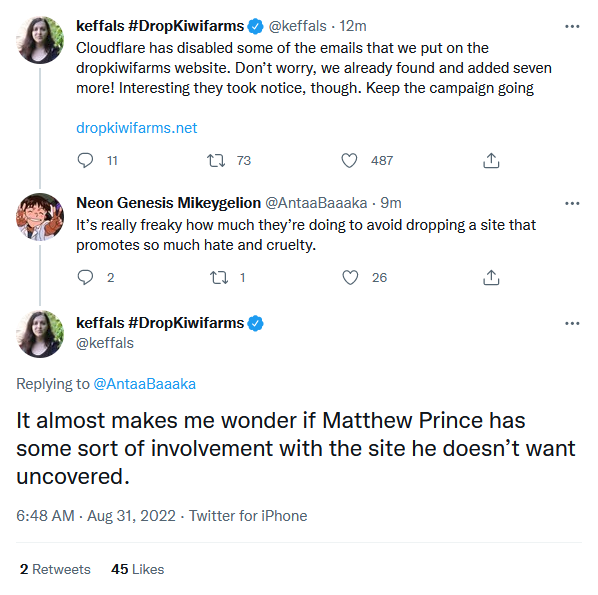Viewport: 598px width, 595px height.
Task: Share the AntaaBaaaka tweet
Action: coord(491,277)
